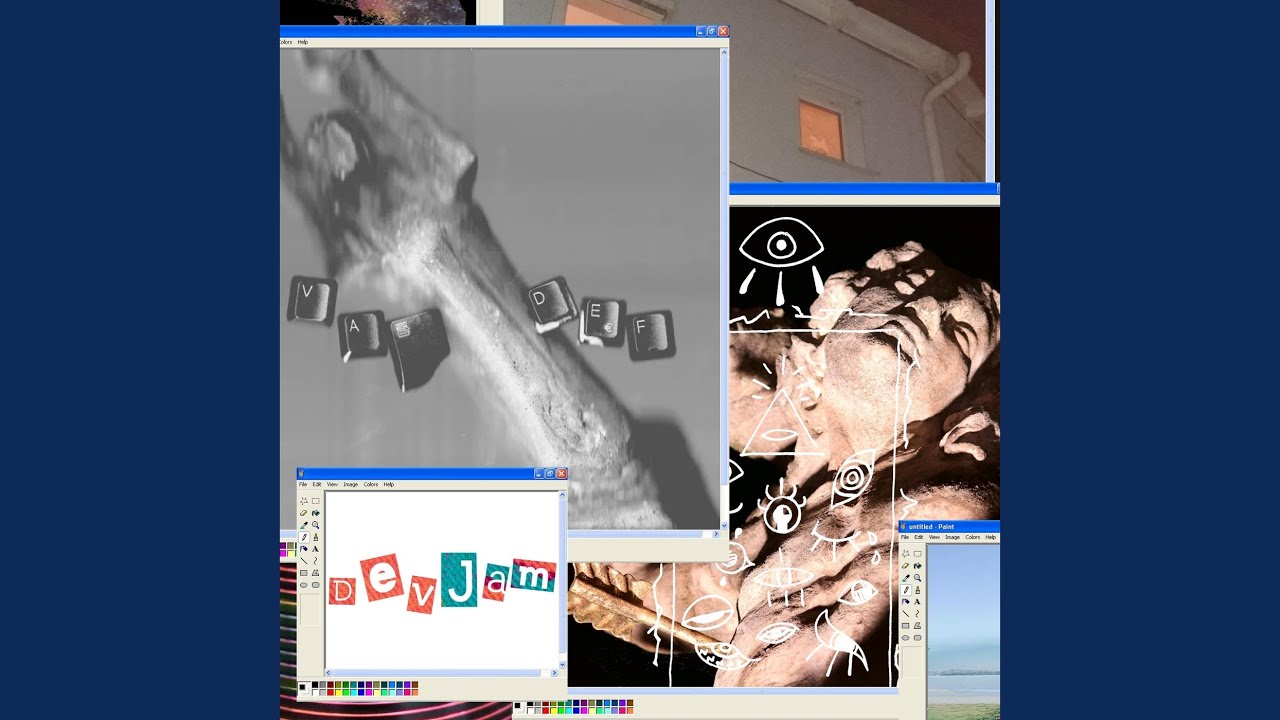Click the DevJam canvas drawing area
1280x720 pixels.
[x=441, y=579]
